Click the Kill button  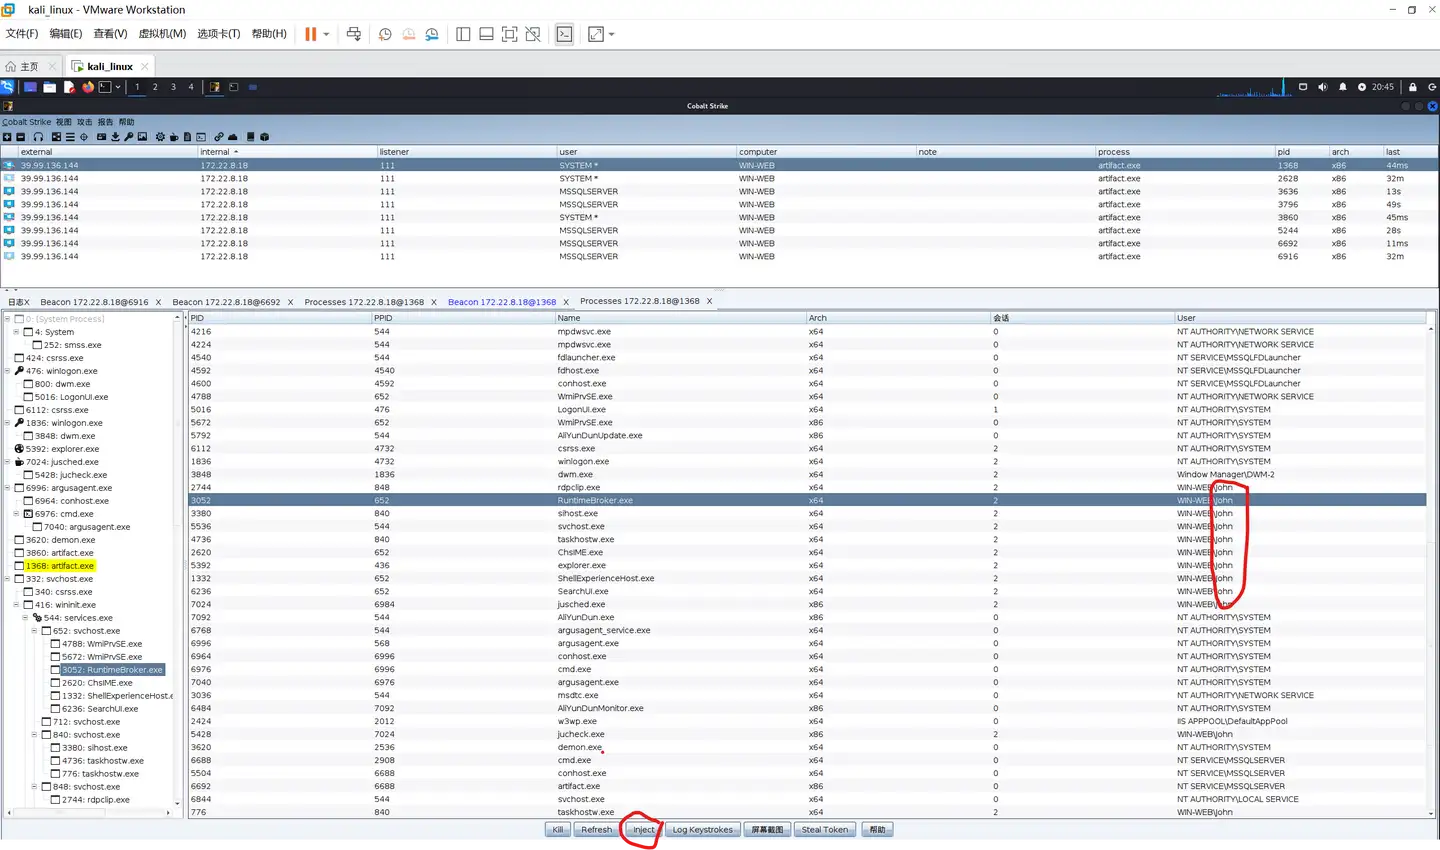558,830
